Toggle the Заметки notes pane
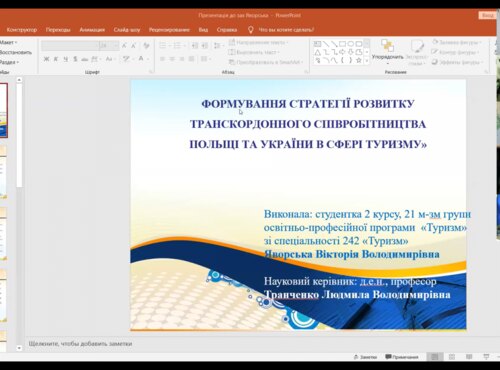 click(x=365, y=357)
